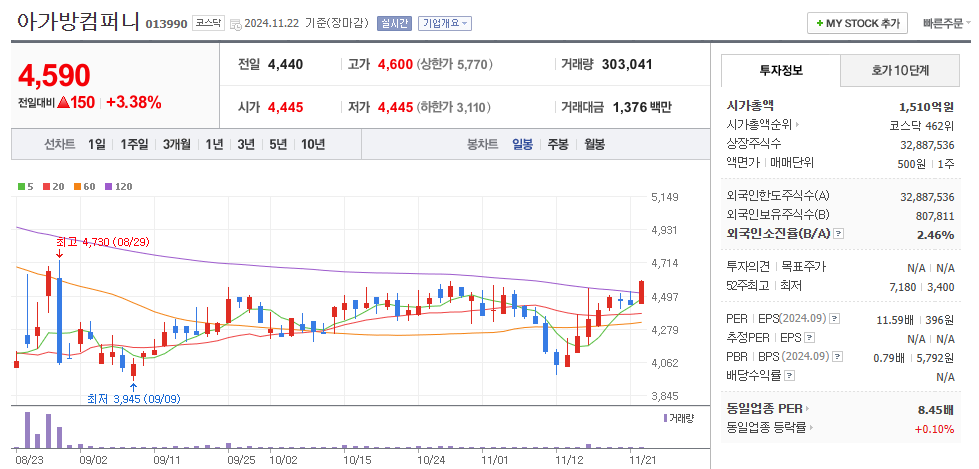Click the arrow next to 시가총액순위
Screen dimensions: 979x469
coord(797,125)
